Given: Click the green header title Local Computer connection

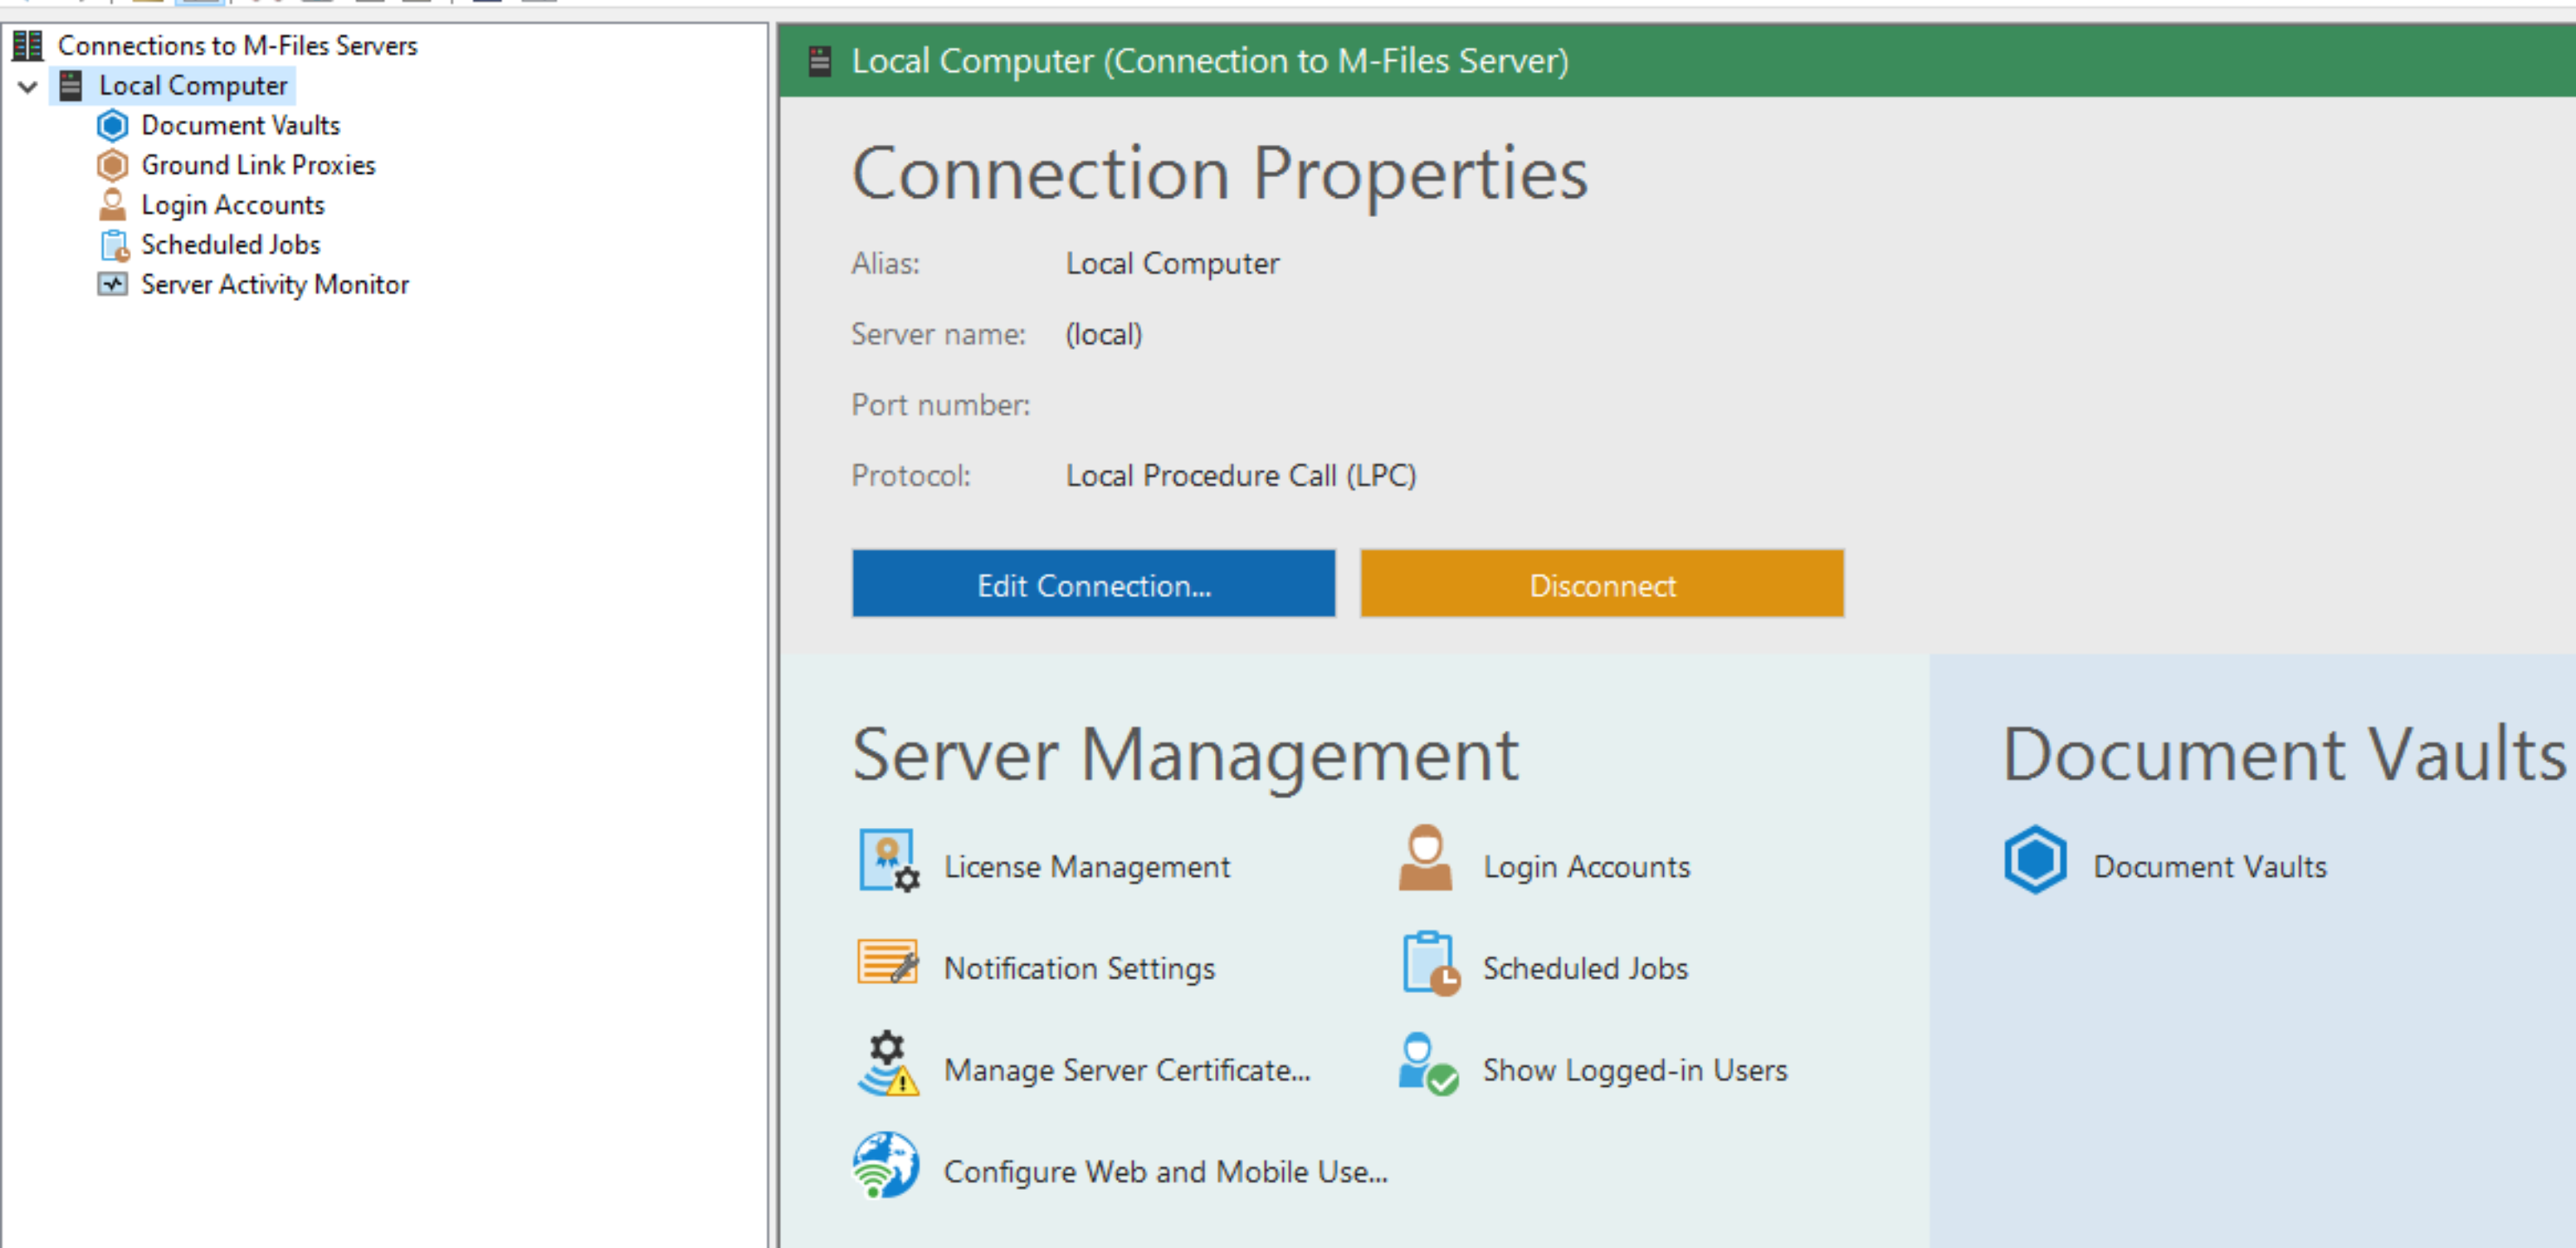Looking at the screenshot, I should 1209,62.
